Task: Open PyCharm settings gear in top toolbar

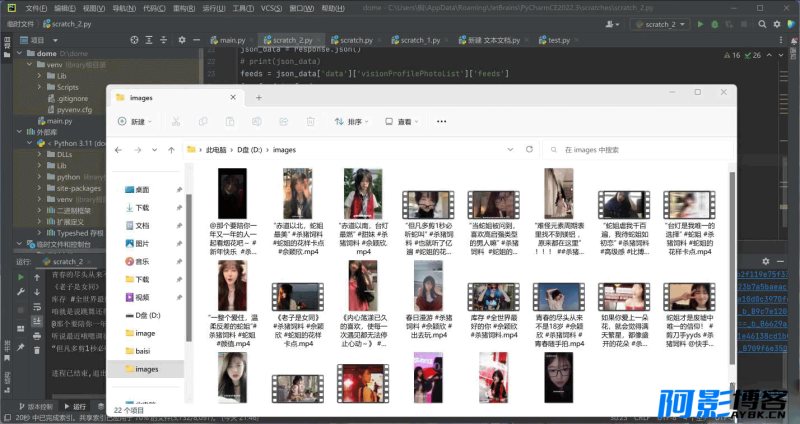Action: tap(777, 24)
